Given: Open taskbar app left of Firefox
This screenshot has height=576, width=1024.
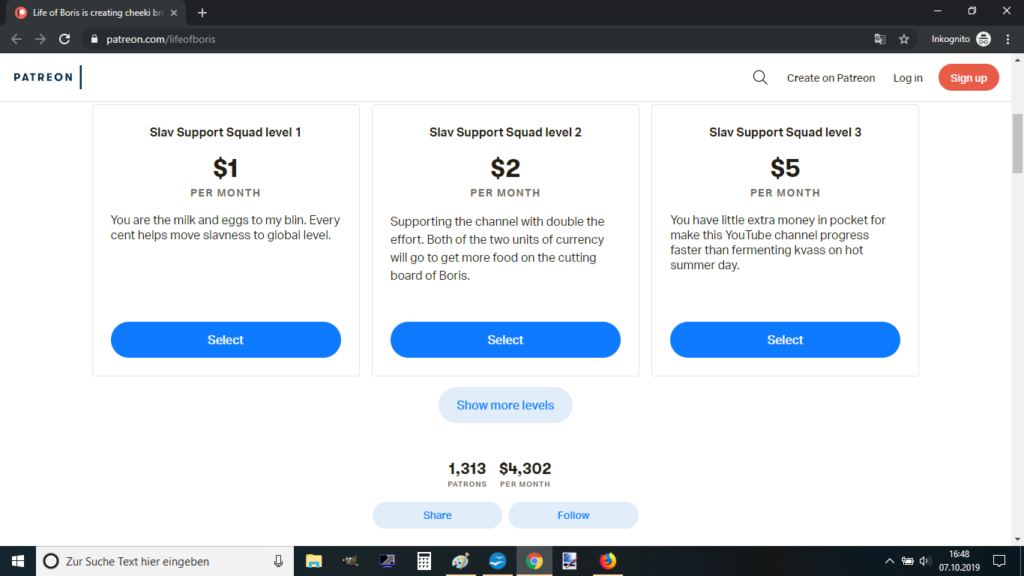Looking at the screenshot, I should click(x=570, y=561).
